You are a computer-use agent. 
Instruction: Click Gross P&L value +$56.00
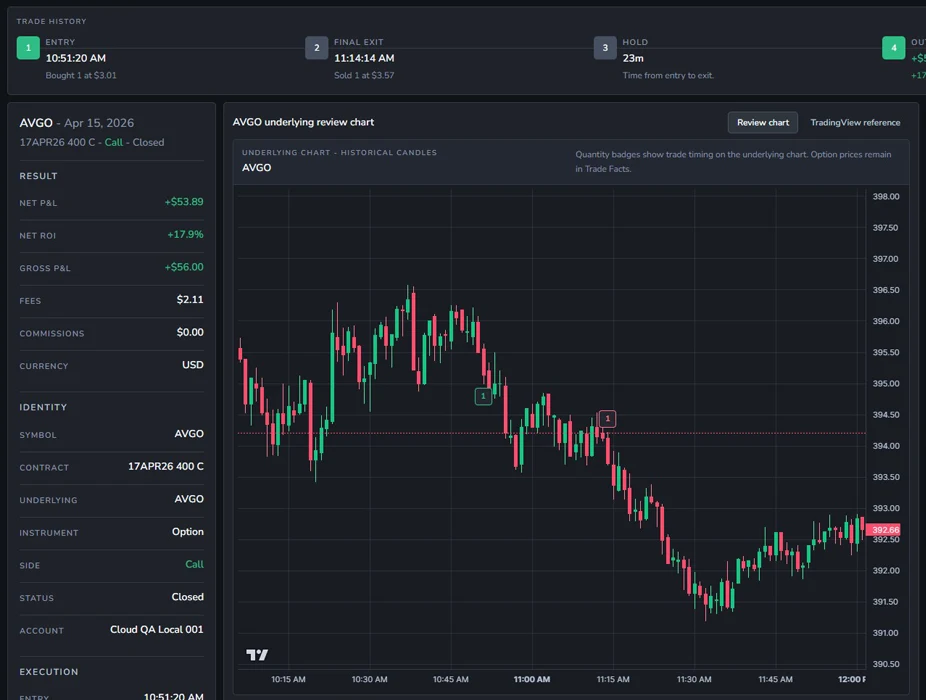(x=184, y=267)
